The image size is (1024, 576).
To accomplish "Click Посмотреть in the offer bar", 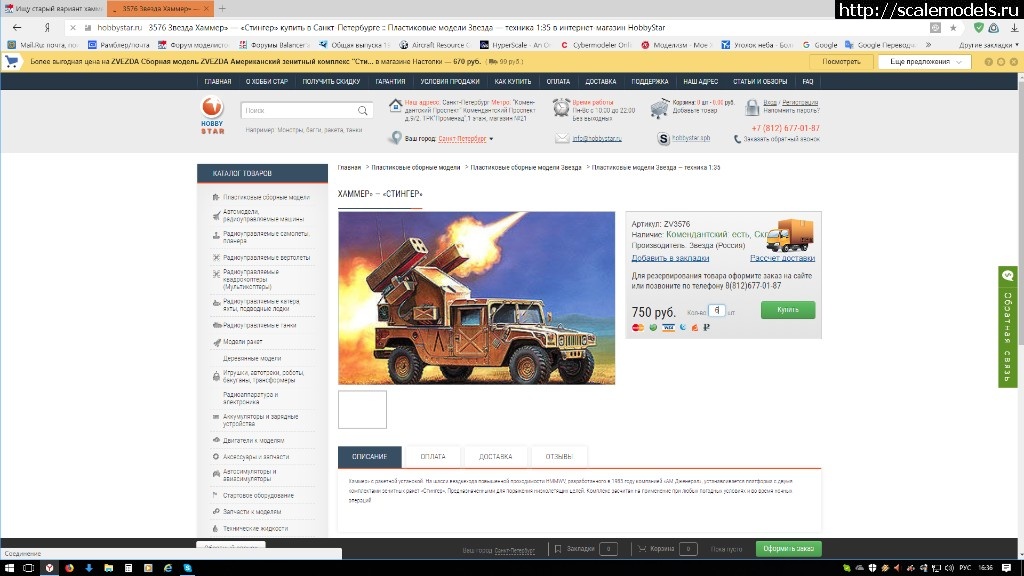I will click(841, 61).
